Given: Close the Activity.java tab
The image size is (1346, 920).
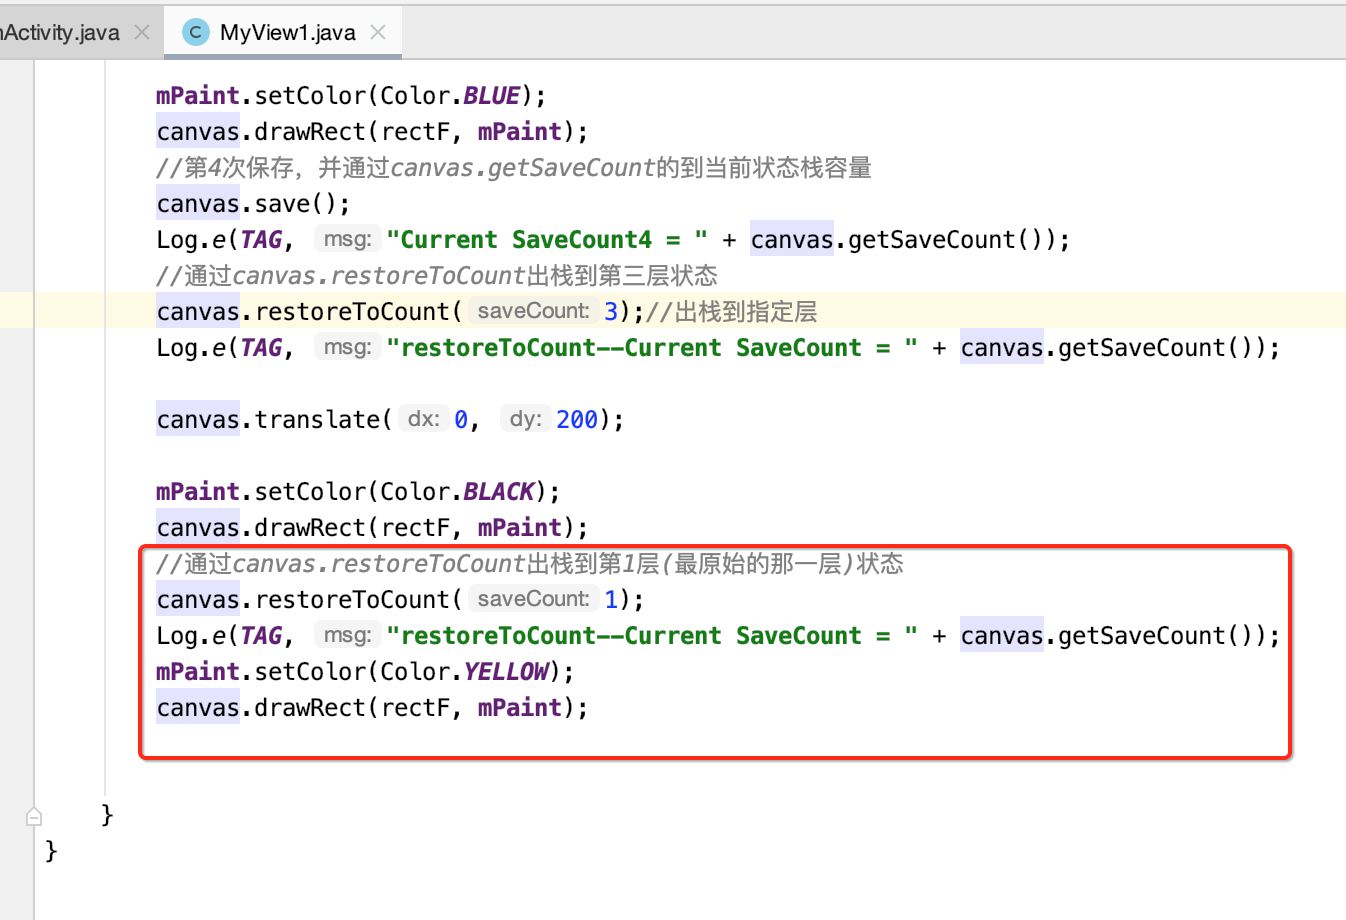Looking at the screenshot, I should 142,32.
